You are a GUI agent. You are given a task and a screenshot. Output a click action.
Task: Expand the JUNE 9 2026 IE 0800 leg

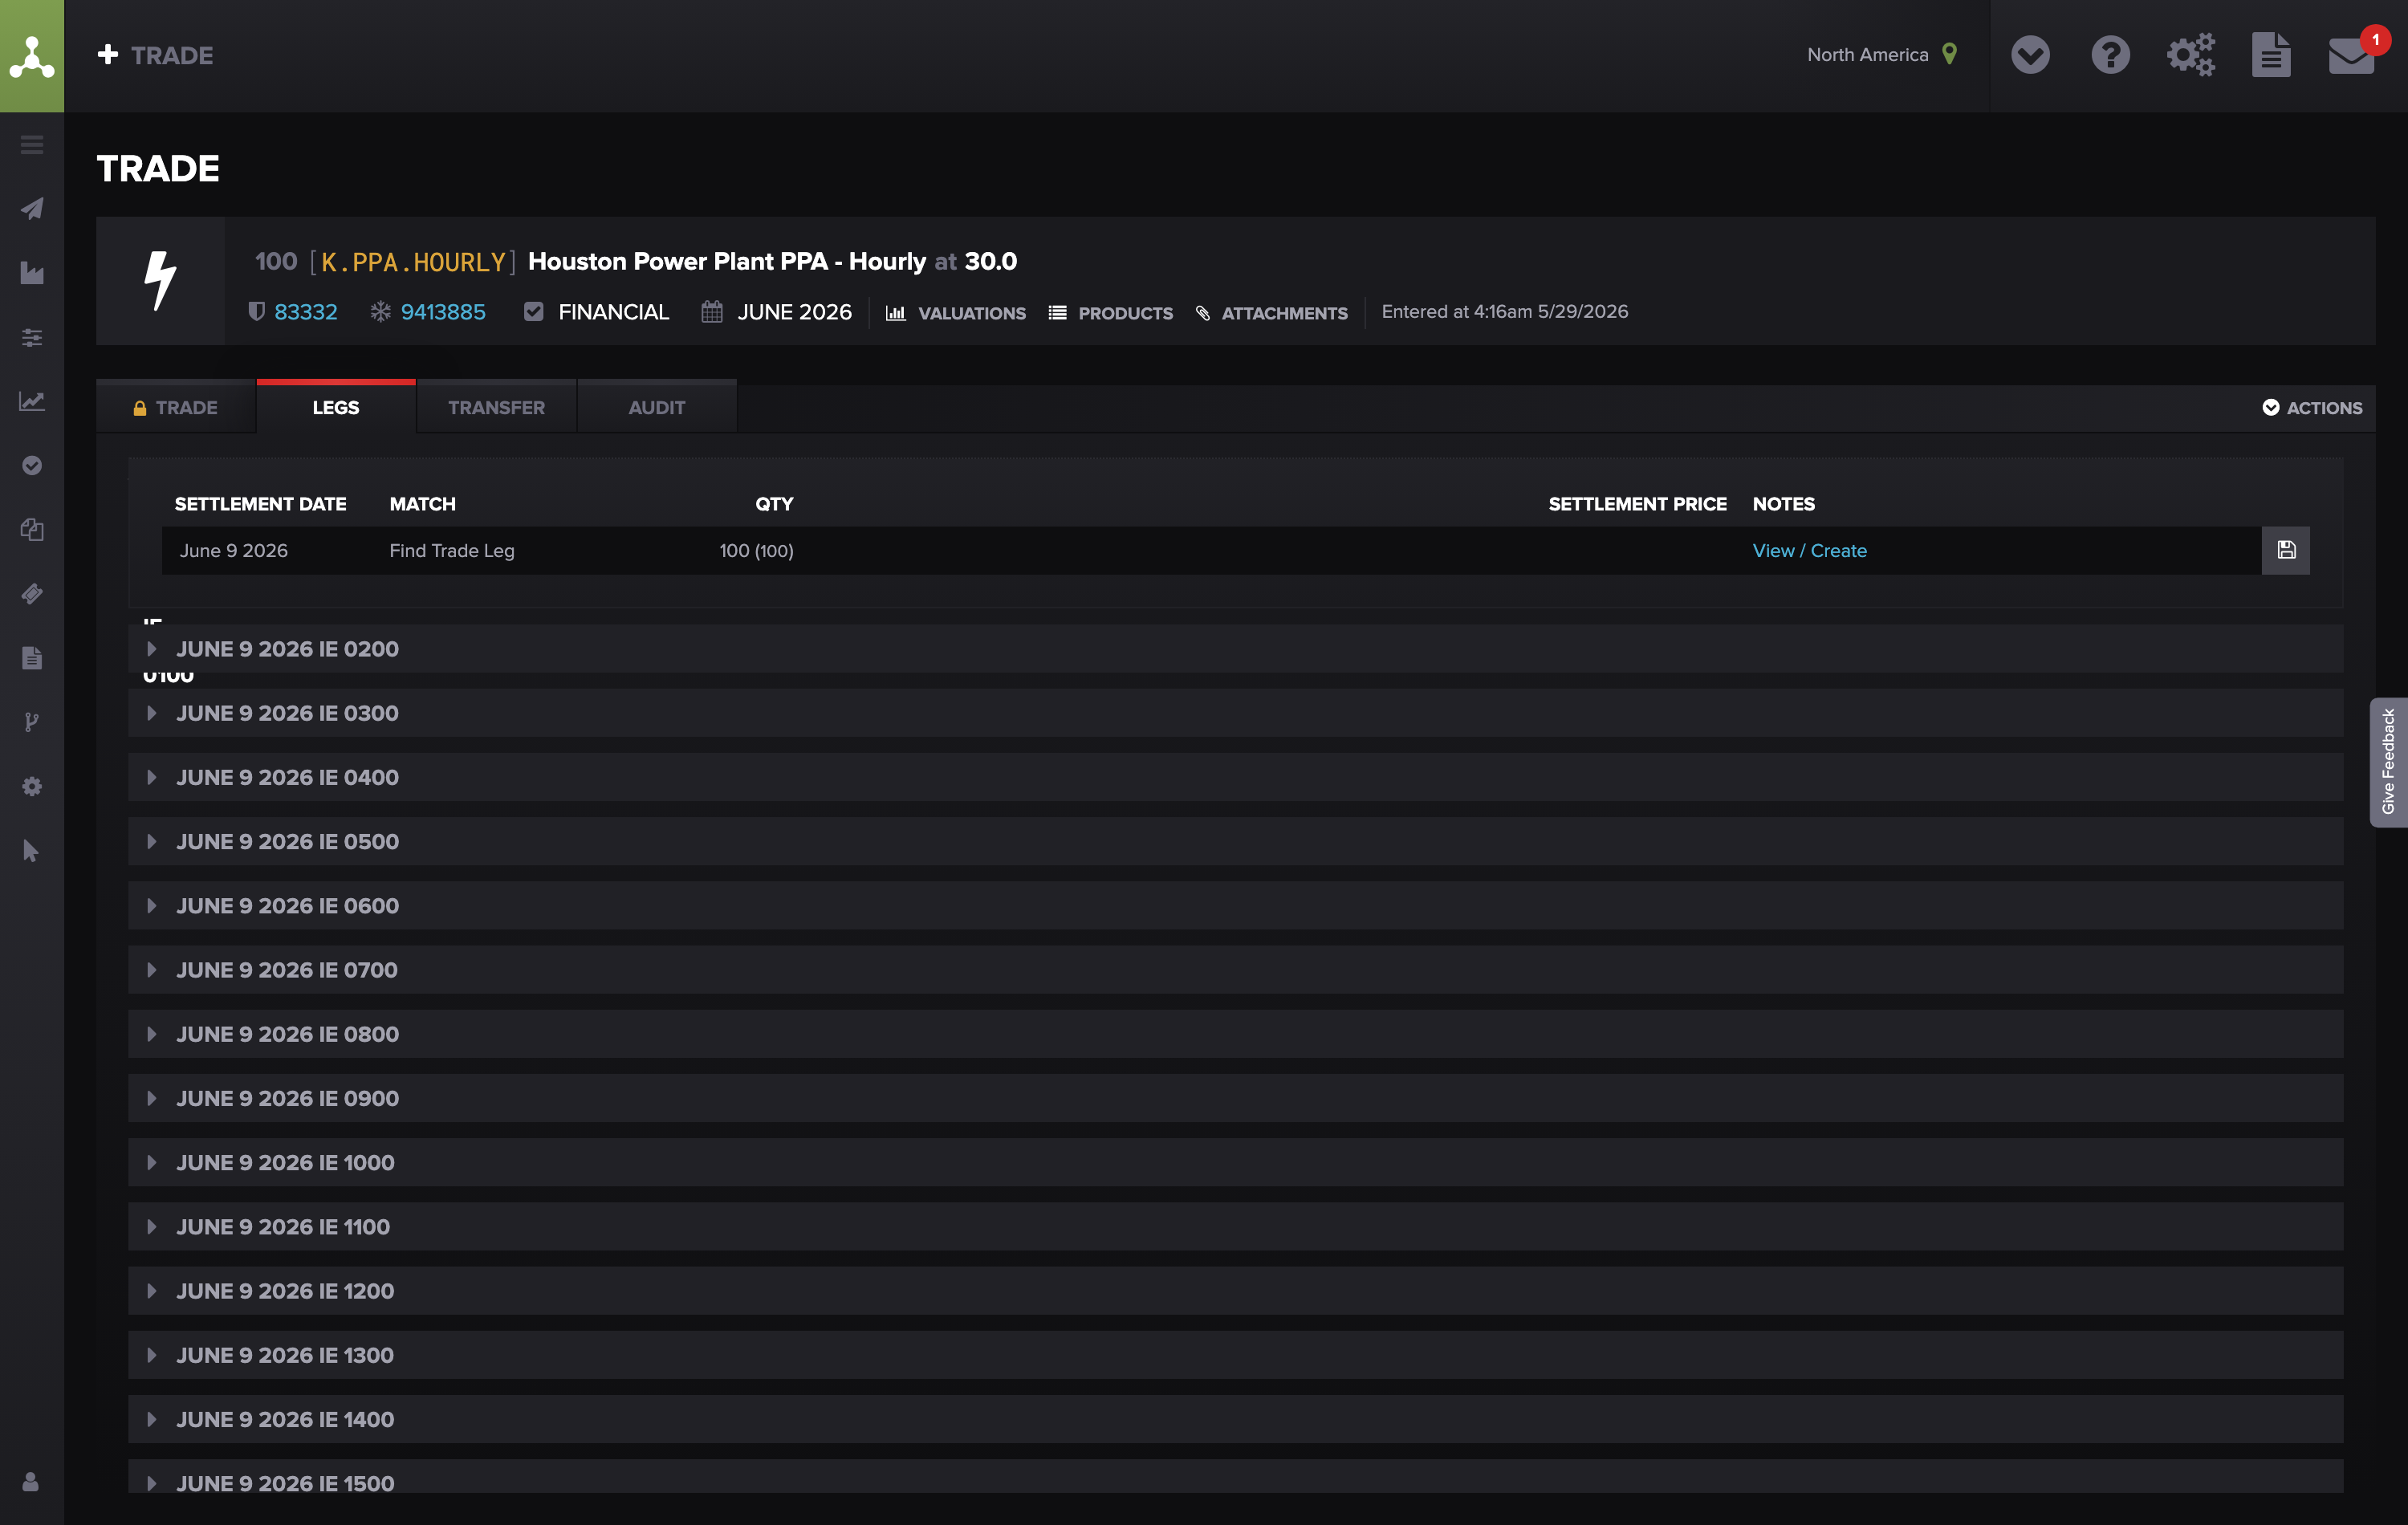pyautogui.click(x=1235, y=1034)
